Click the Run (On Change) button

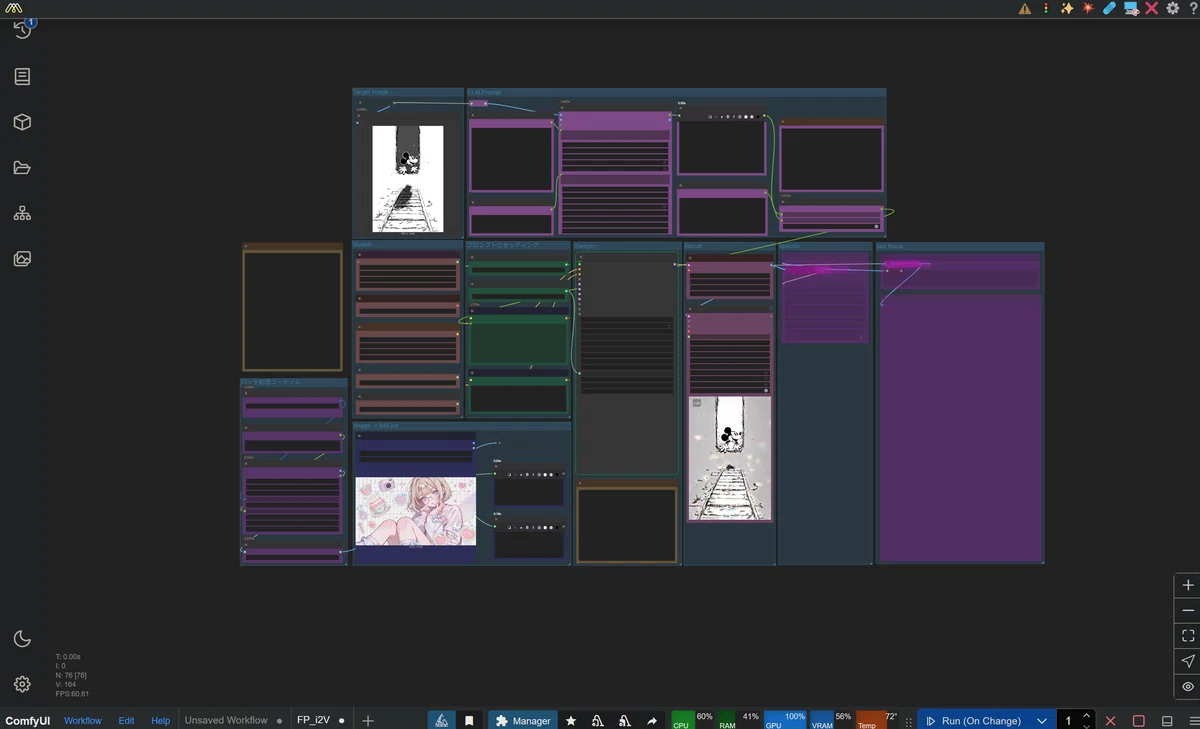point(974,721)
